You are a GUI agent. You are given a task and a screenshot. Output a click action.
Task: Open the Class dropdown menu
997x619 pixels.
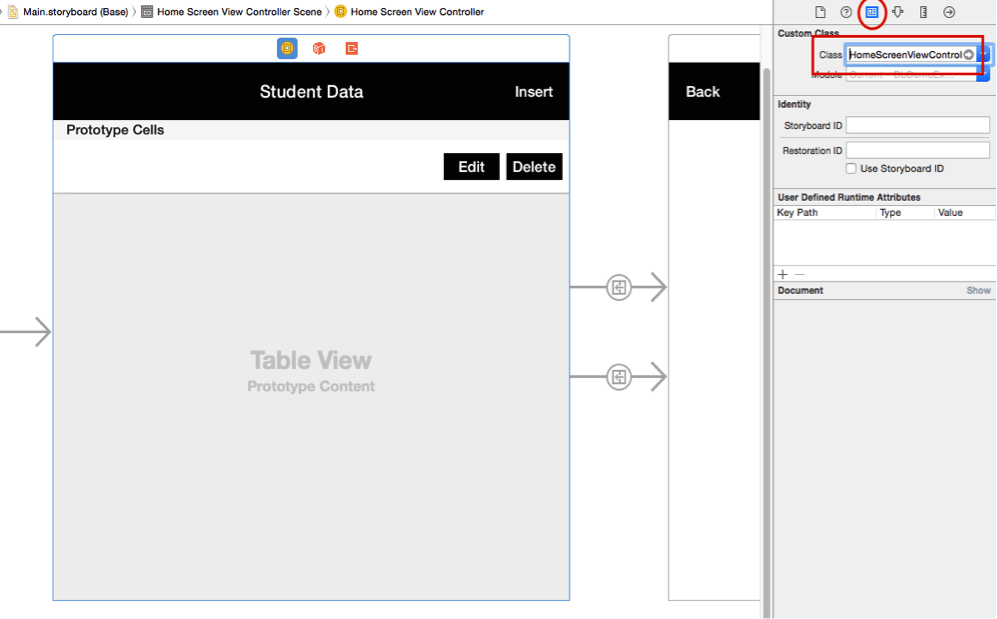tap(983, 55)
